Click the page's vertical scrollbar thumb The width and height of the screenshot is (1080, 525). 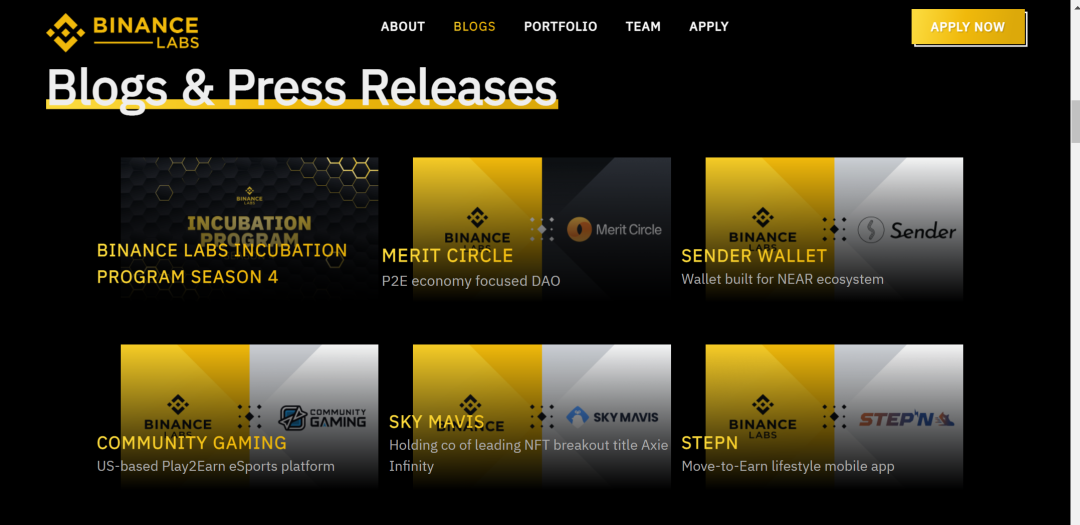pyautogui.click(x=1075, y=121)
